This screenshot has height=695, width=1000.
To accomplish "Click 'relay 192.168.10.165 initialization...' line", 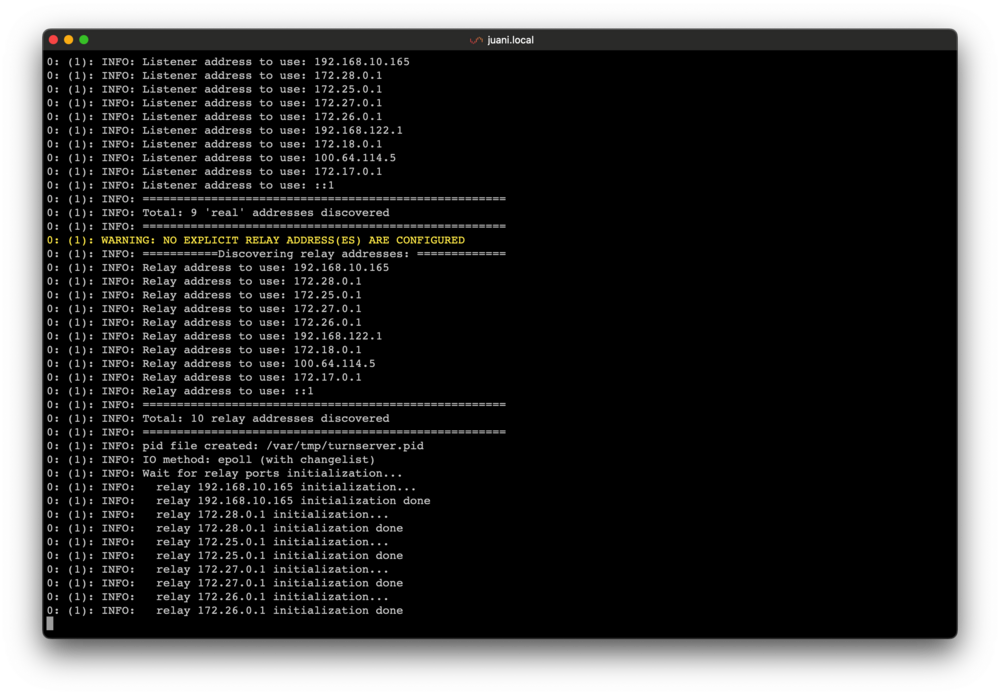I will point(286,487).
